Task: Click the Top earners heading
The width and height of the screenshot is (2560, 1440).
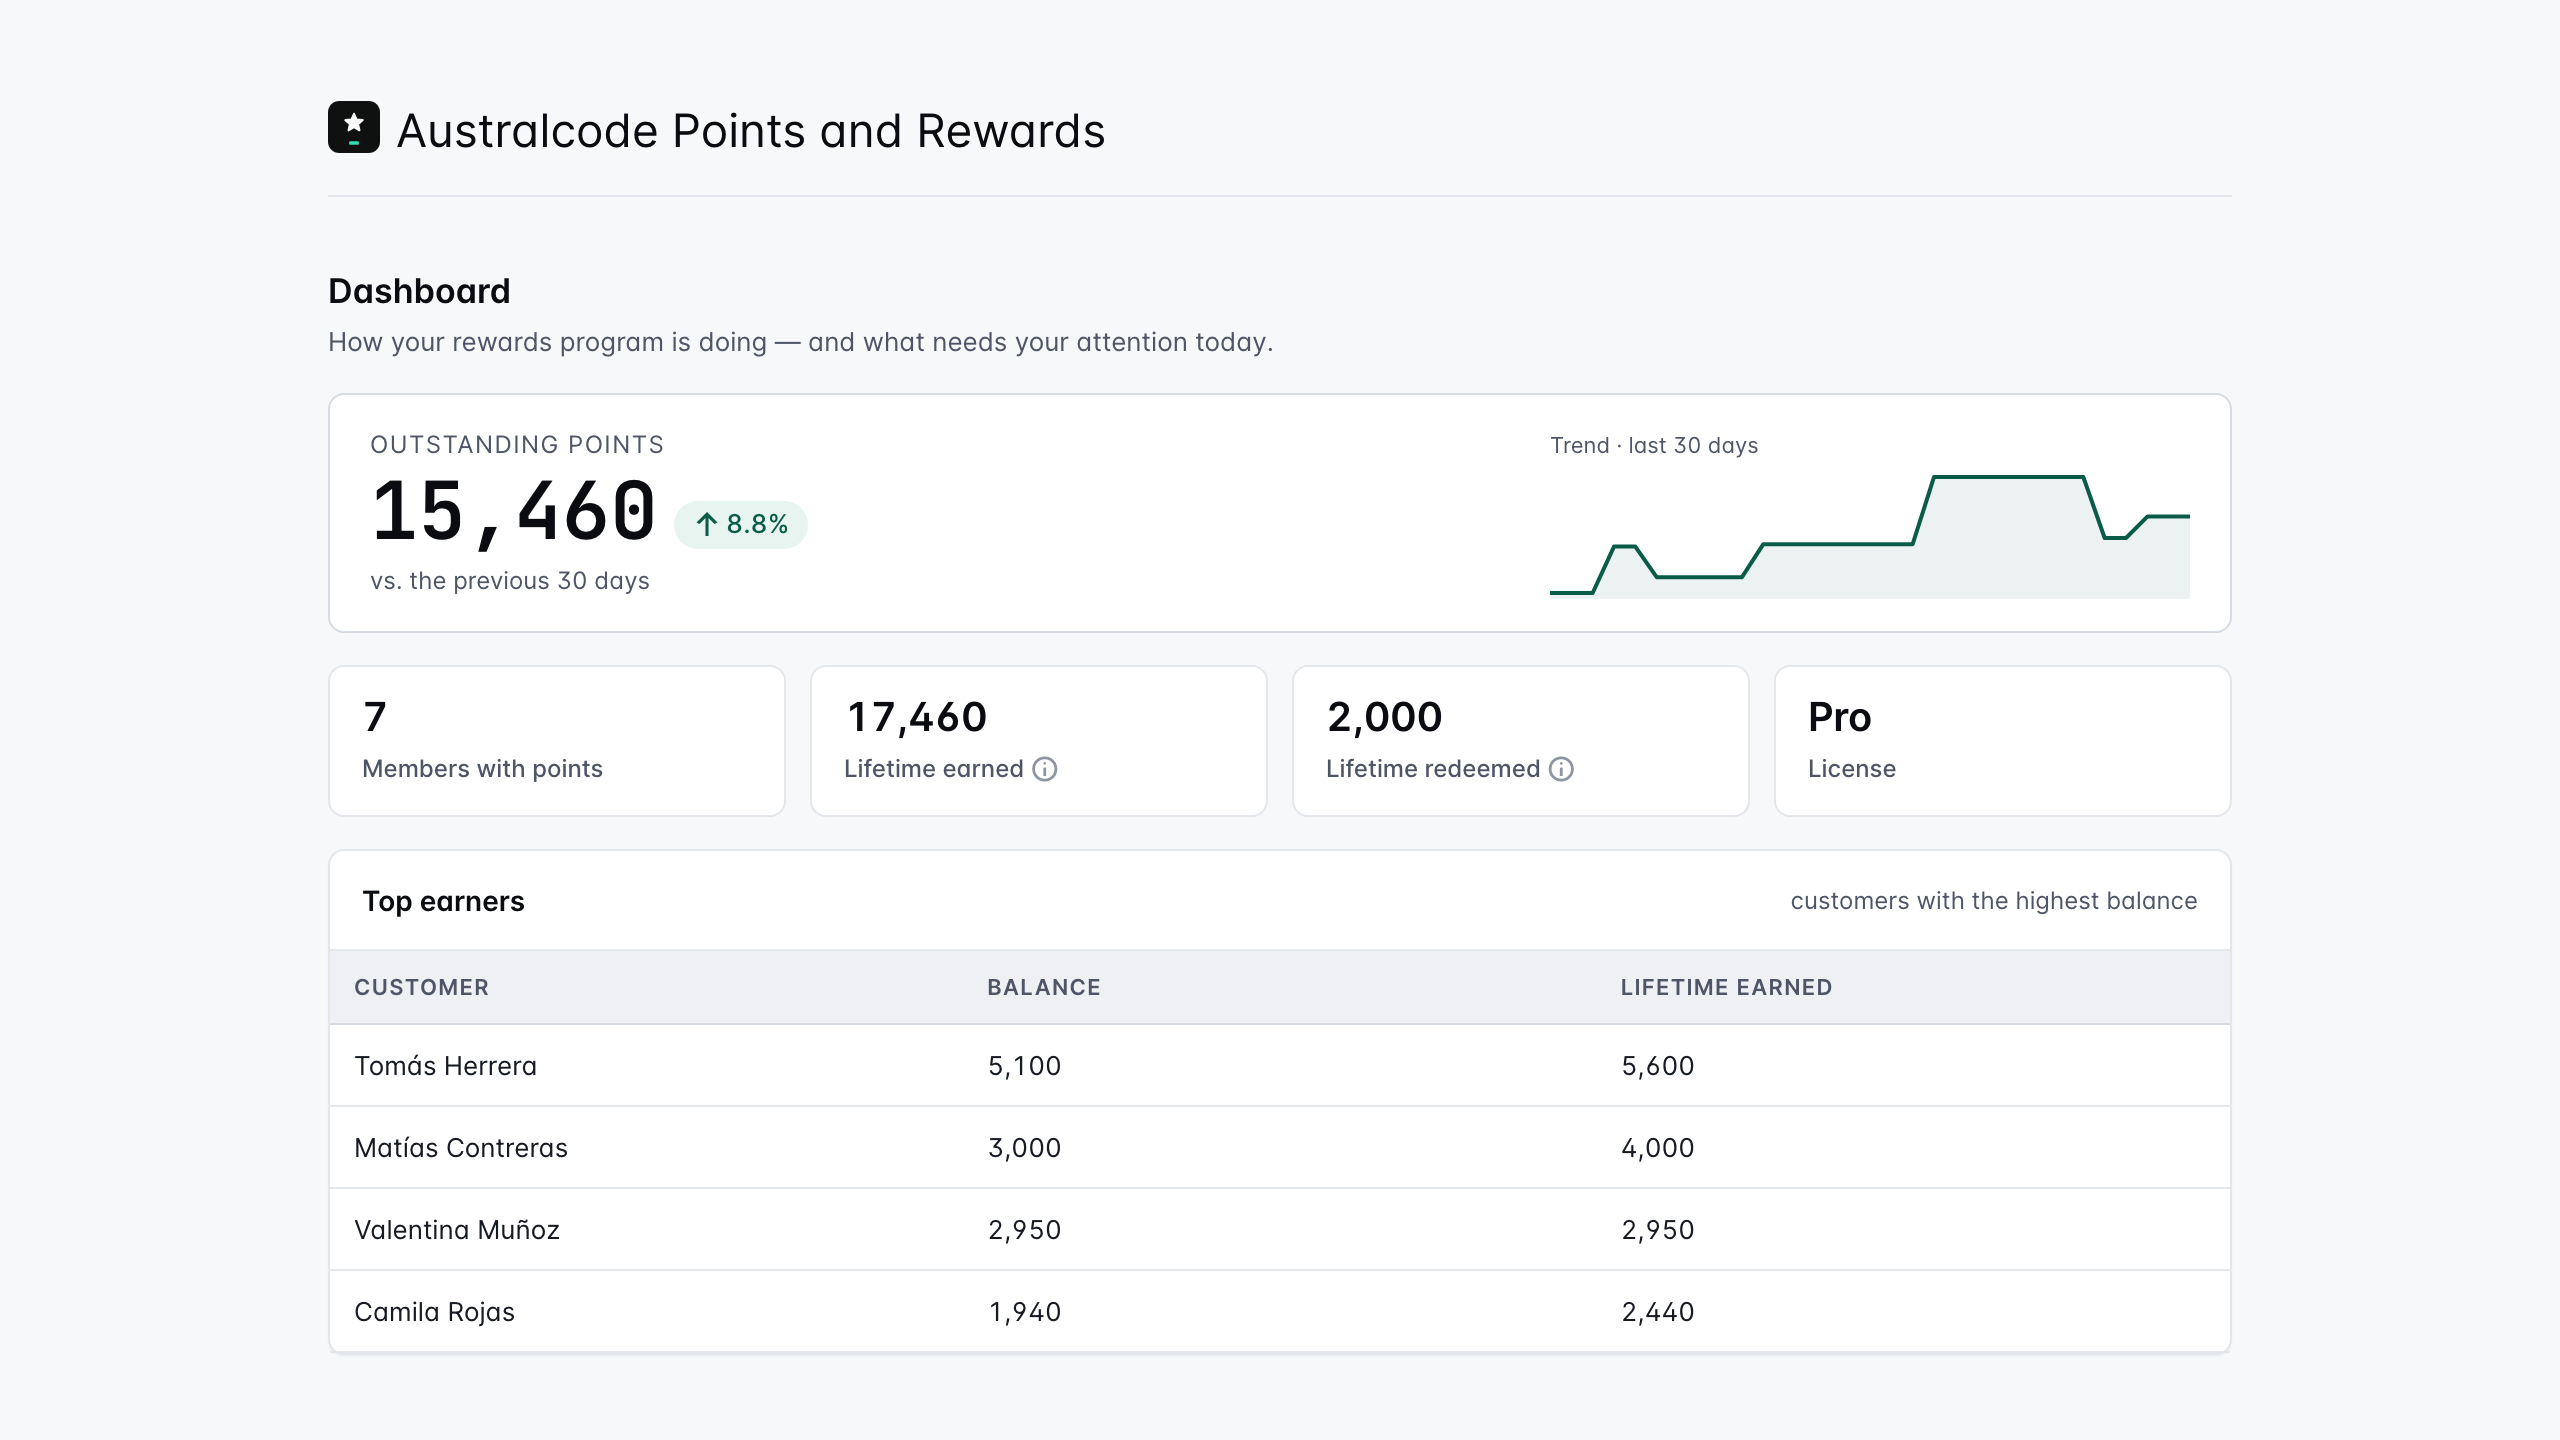Action: (x=443, y=901)
